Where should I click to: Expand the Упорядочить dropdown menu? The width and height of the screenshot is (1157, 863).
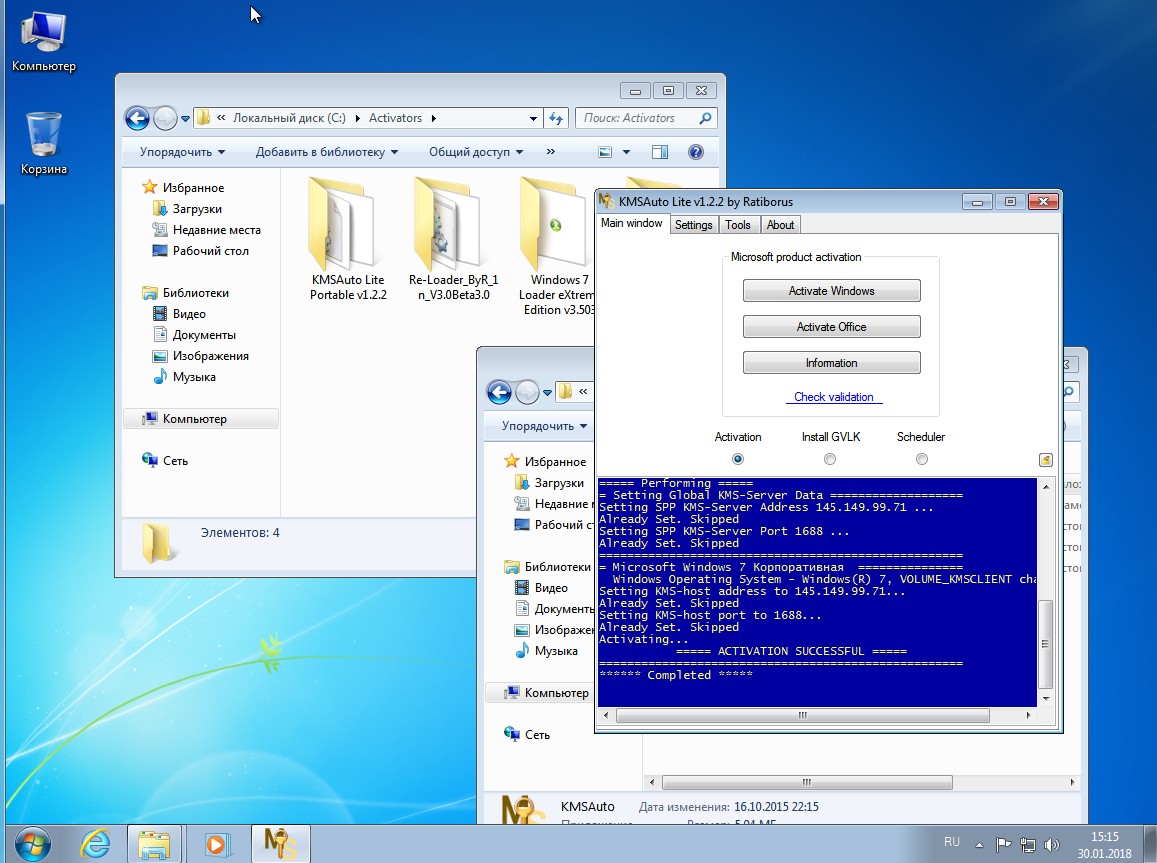[x=182, y=152]
